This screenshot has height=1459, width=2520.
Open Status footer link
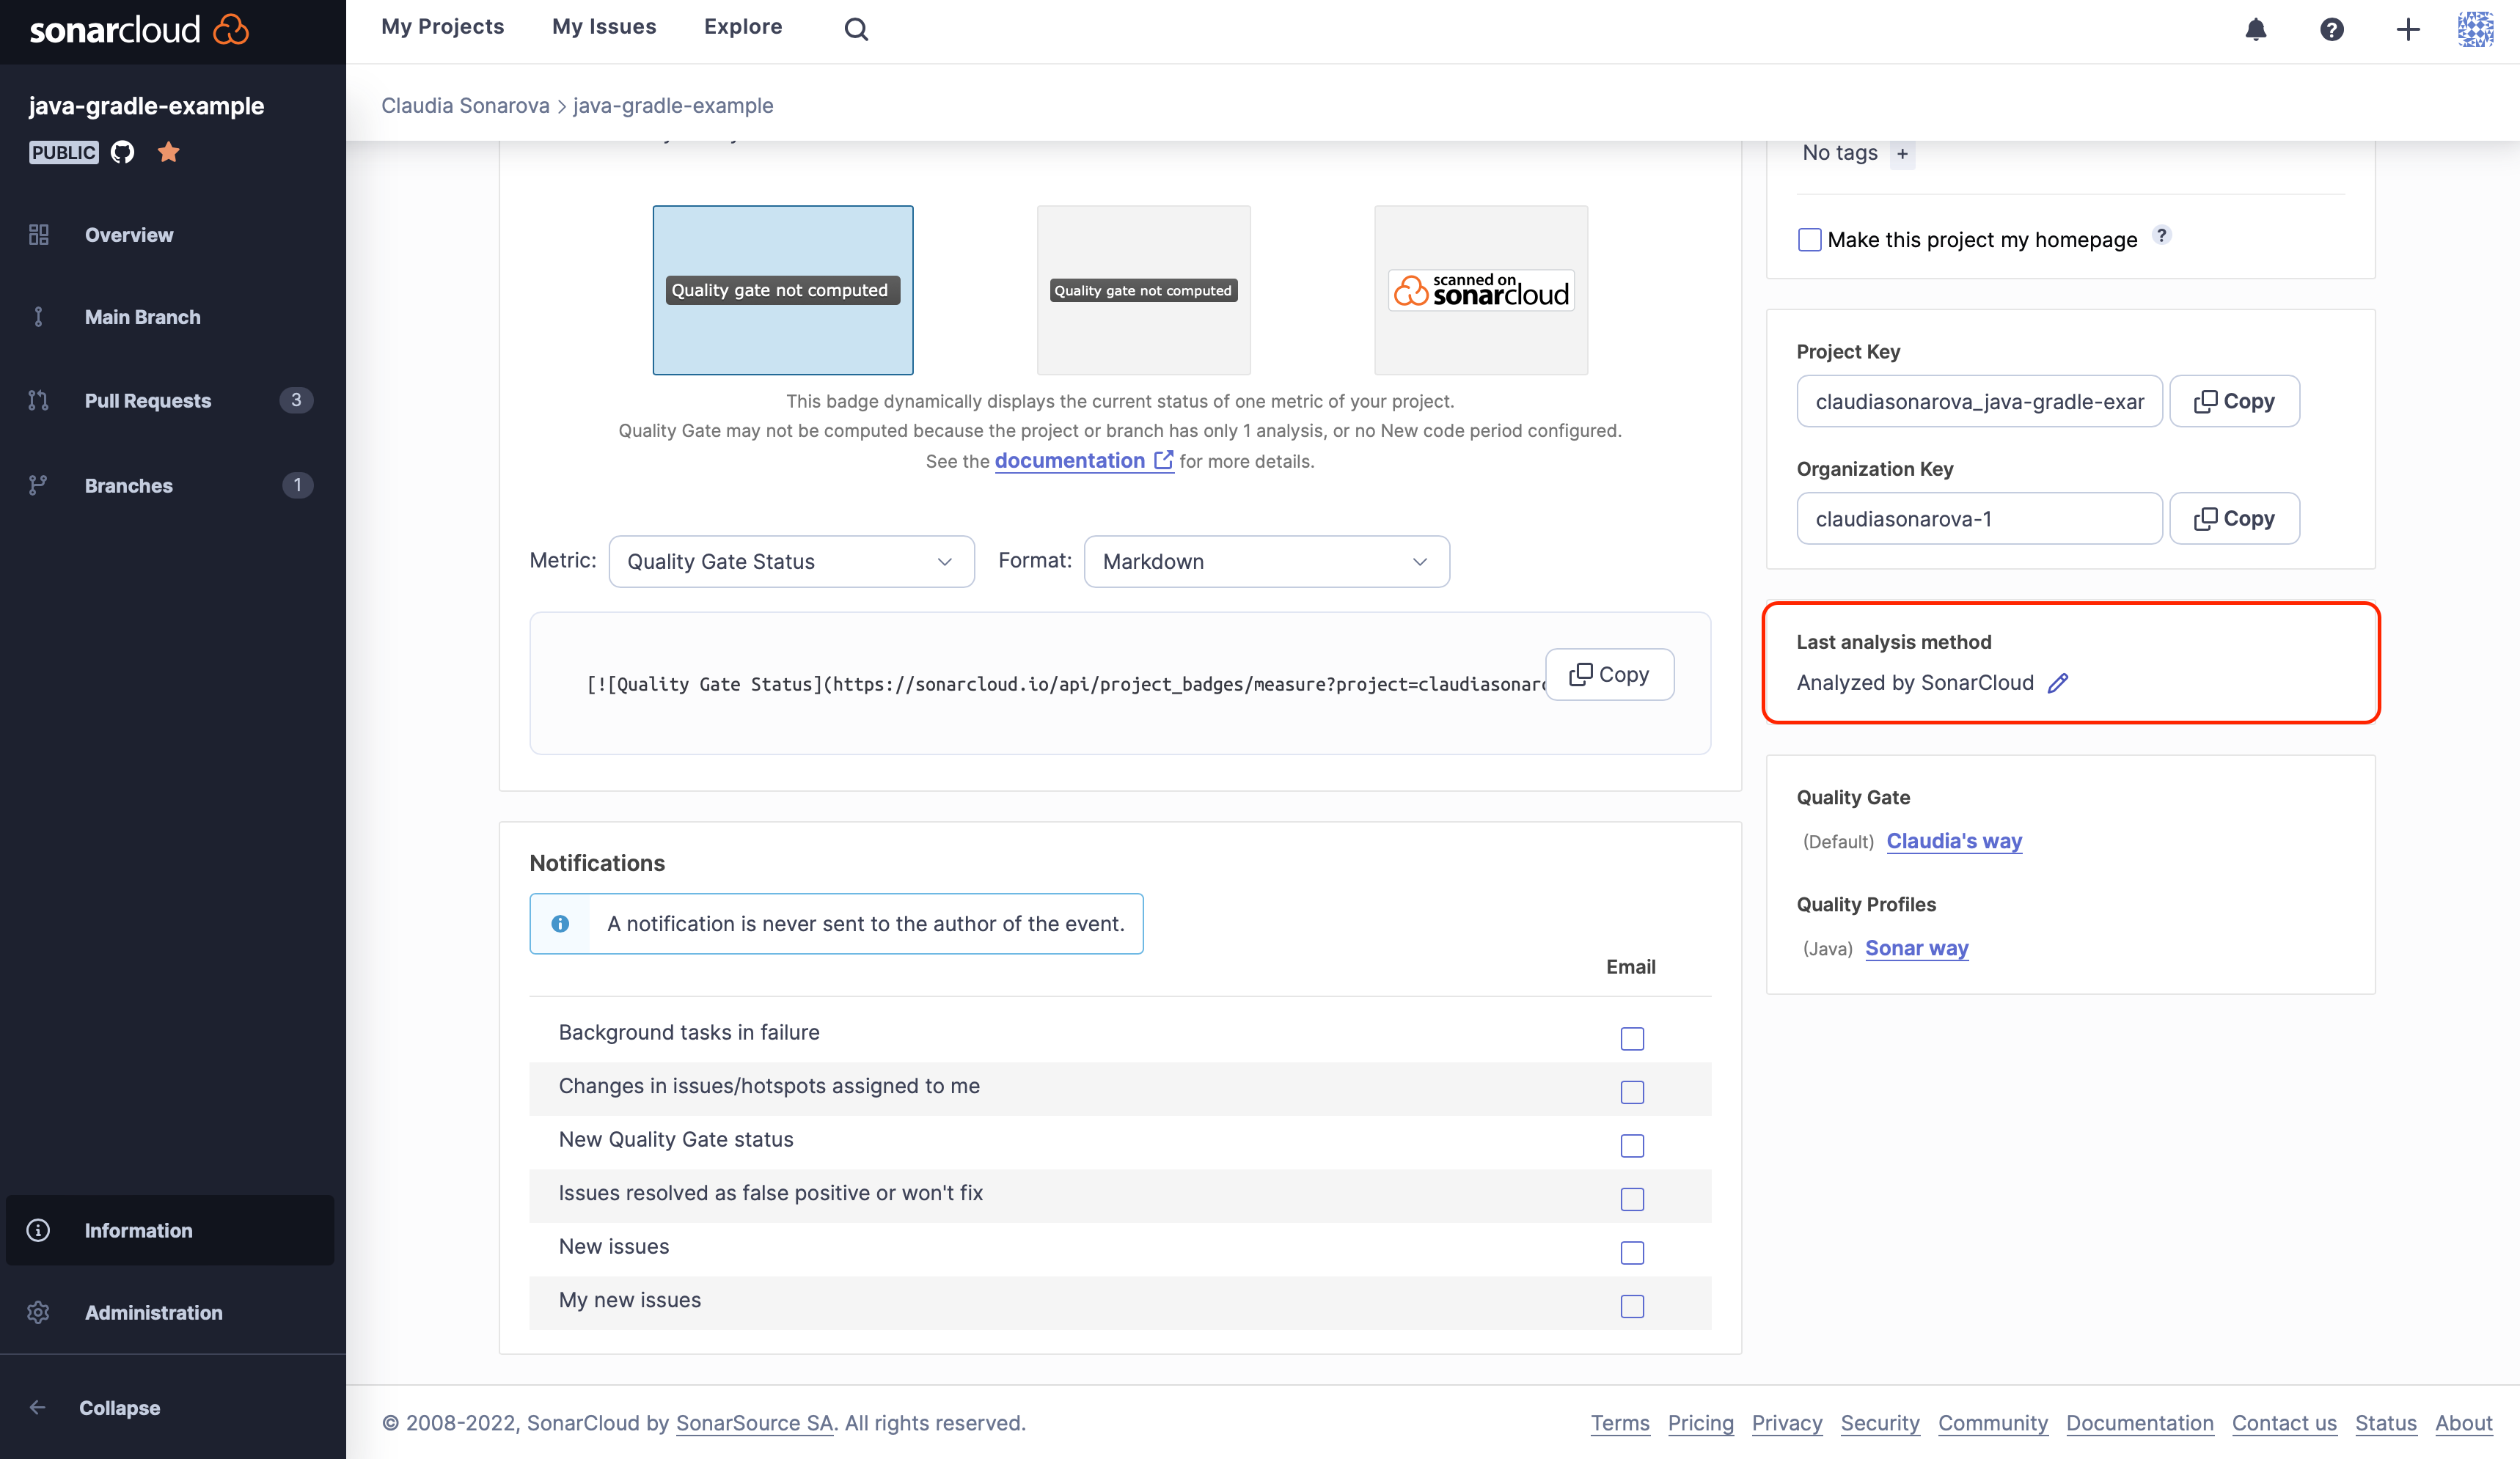coord(2385,1423)
